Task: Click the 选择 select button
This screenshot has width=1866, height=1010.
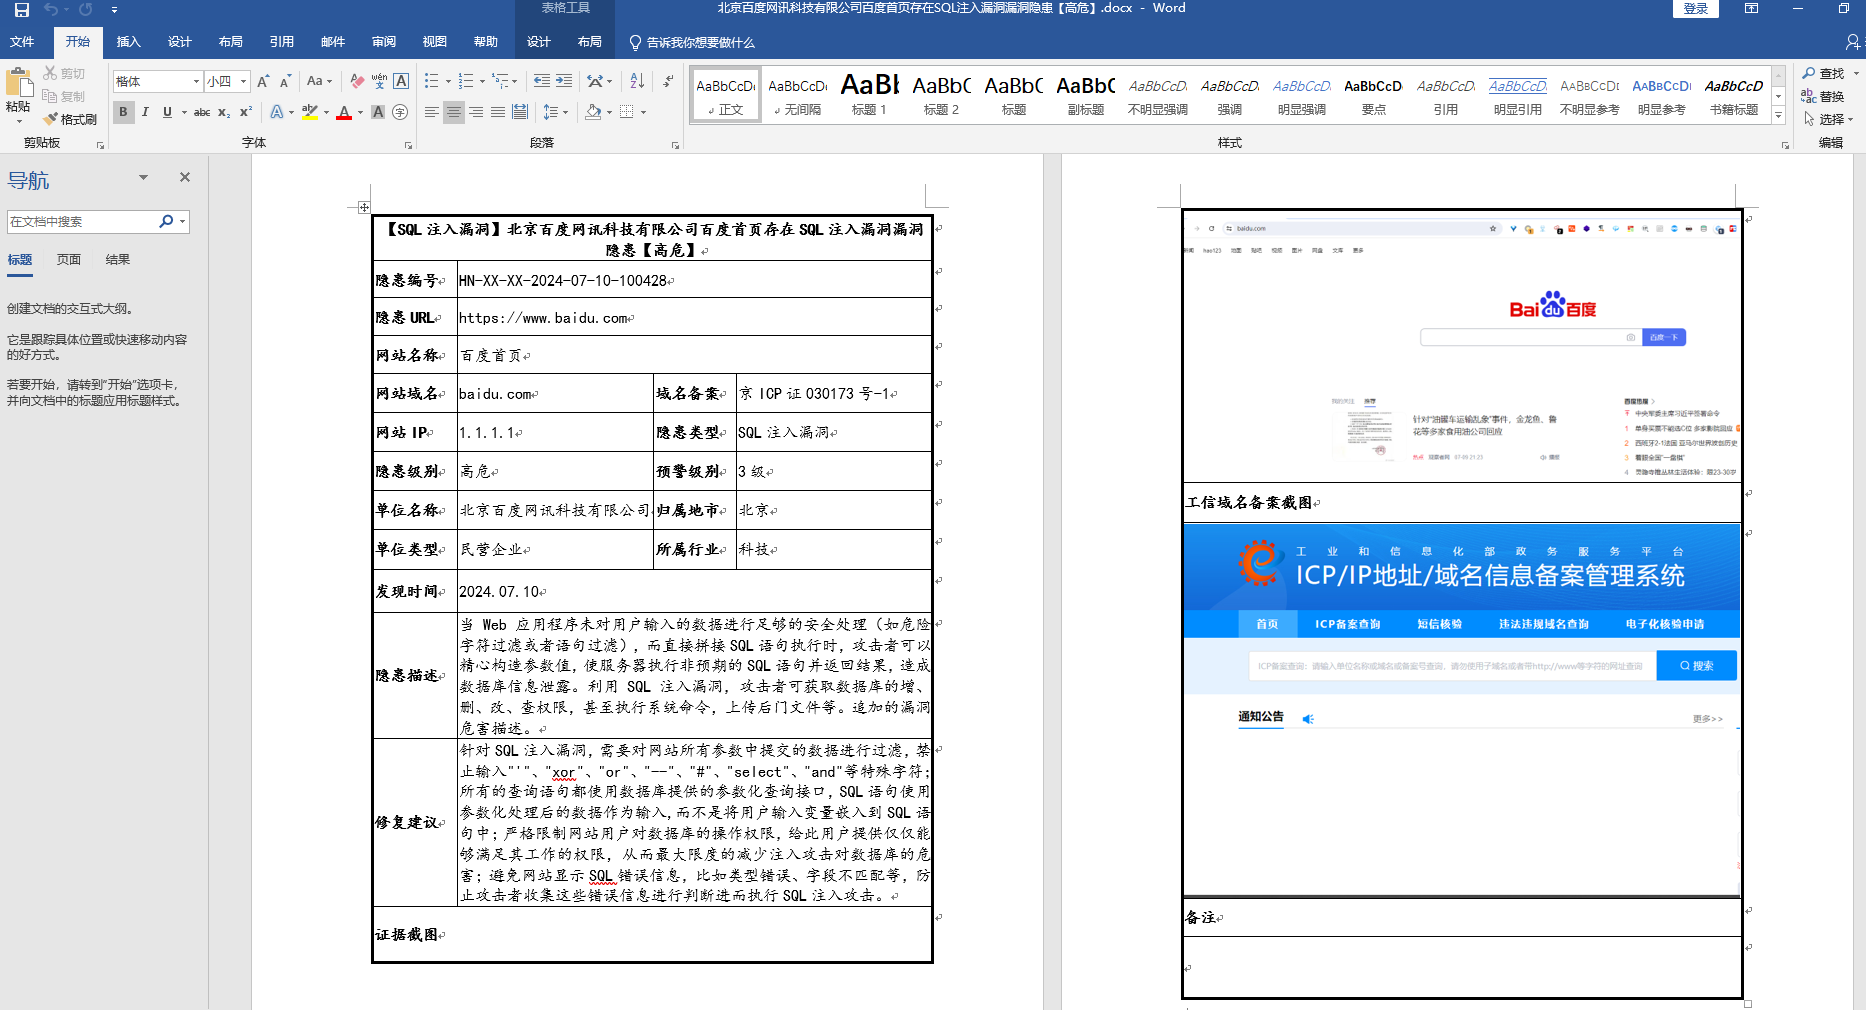Action: [1829, 119]
